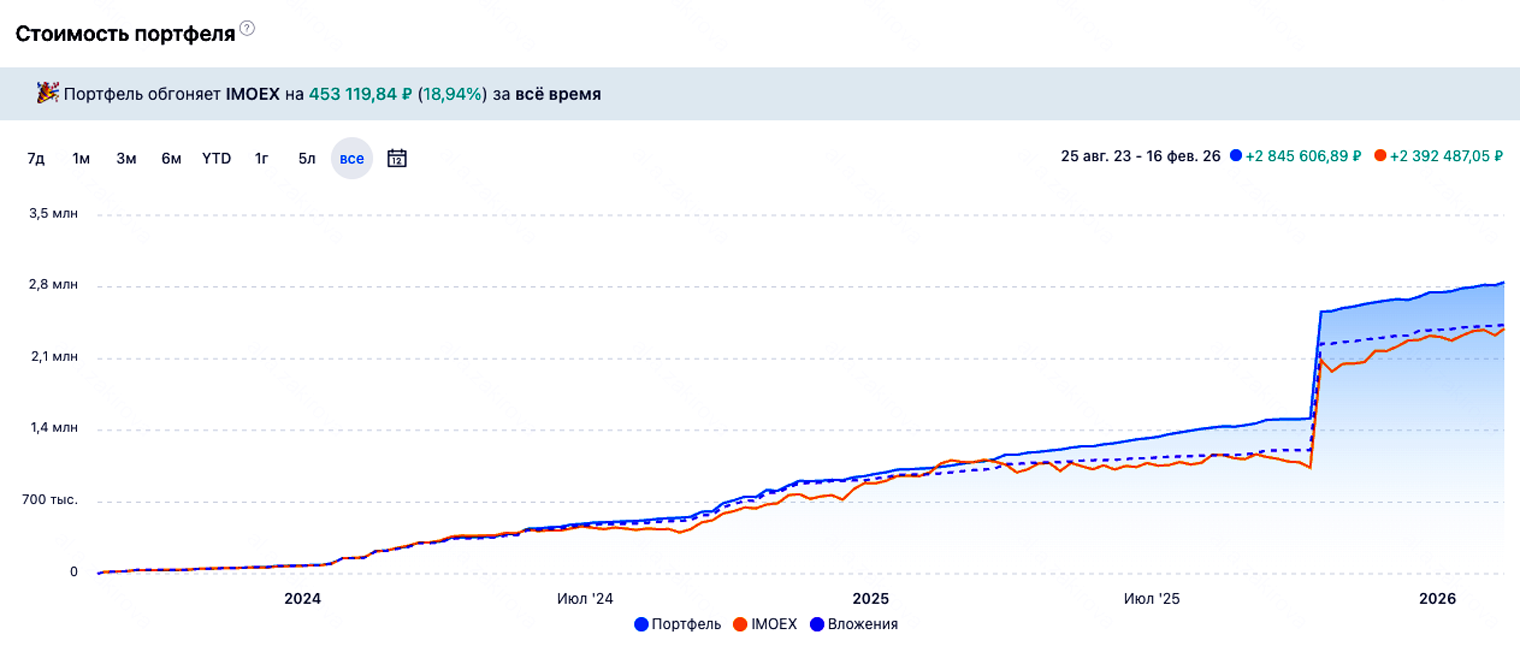The height and width of the screenshot is (664, 1520).
Task: Select the все period button
Action: pos(351,158)
